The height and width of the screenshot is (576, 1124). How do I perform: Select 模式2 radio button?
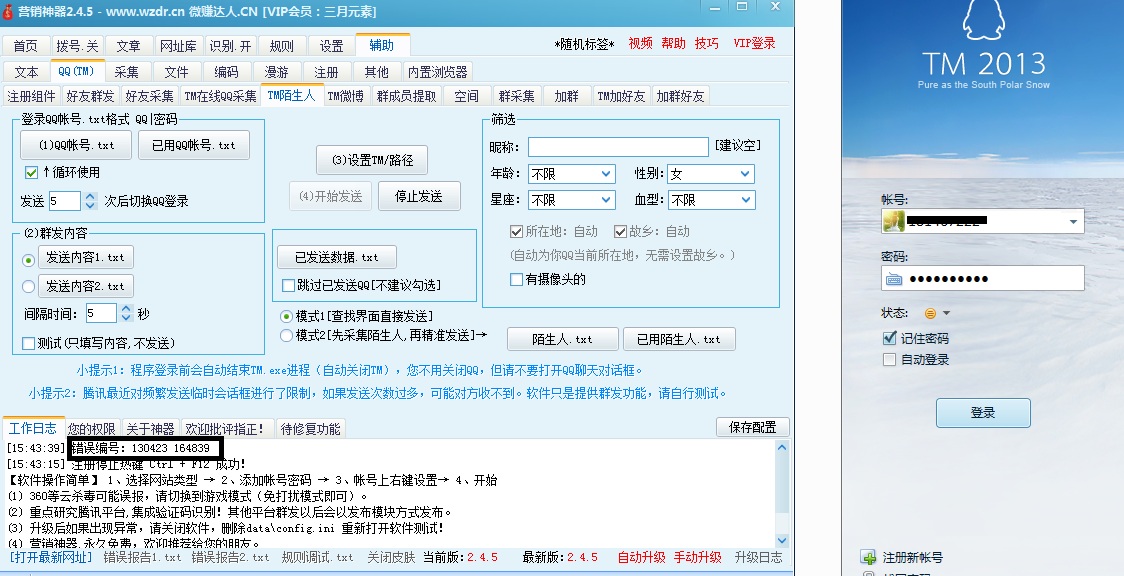[287, 335]
